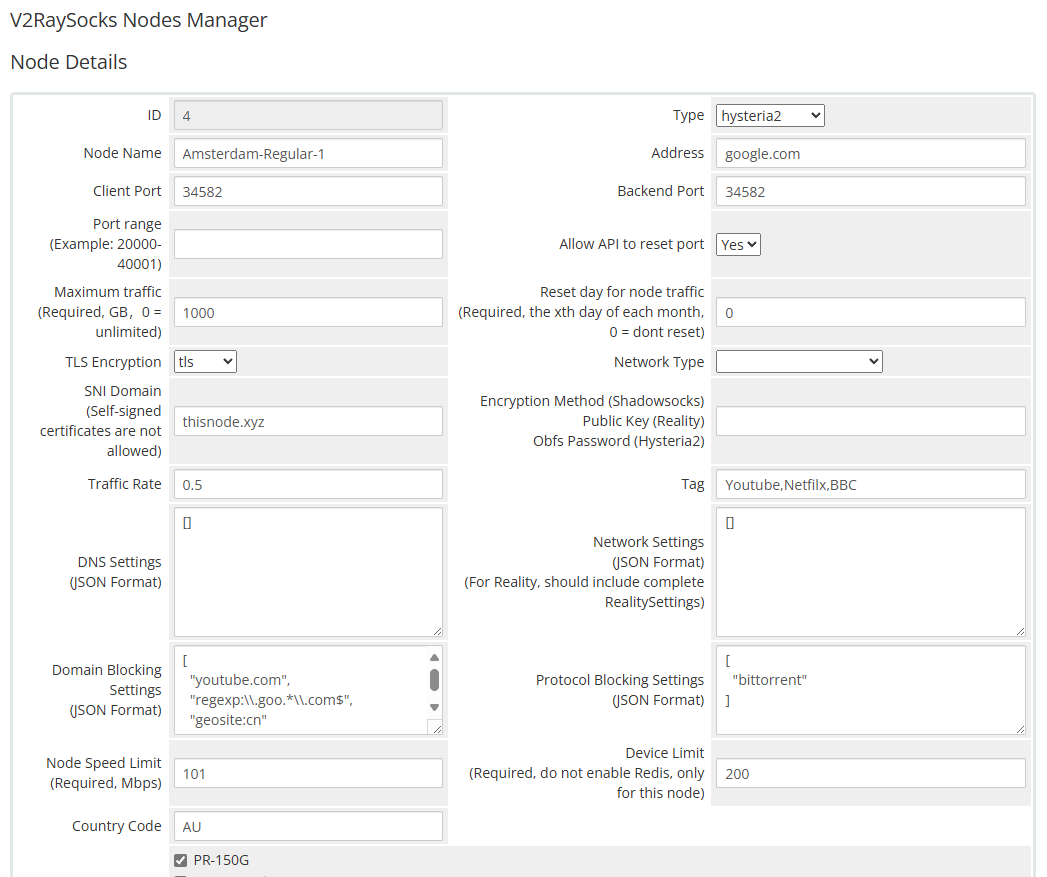
Task: Open the Type dropdown showing hysteria2
Action: pyautogui.click(x=769, y=116)
